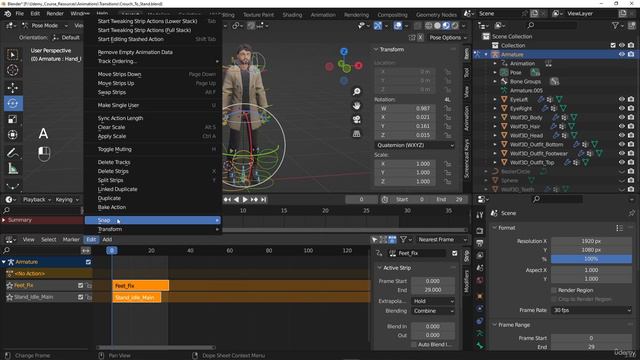Toggle Stand_Idle_Main track mute checkbox
Image resolution: width=640 pixels, height=360 pixels.
pyautogui.click(x=80, y=297)
